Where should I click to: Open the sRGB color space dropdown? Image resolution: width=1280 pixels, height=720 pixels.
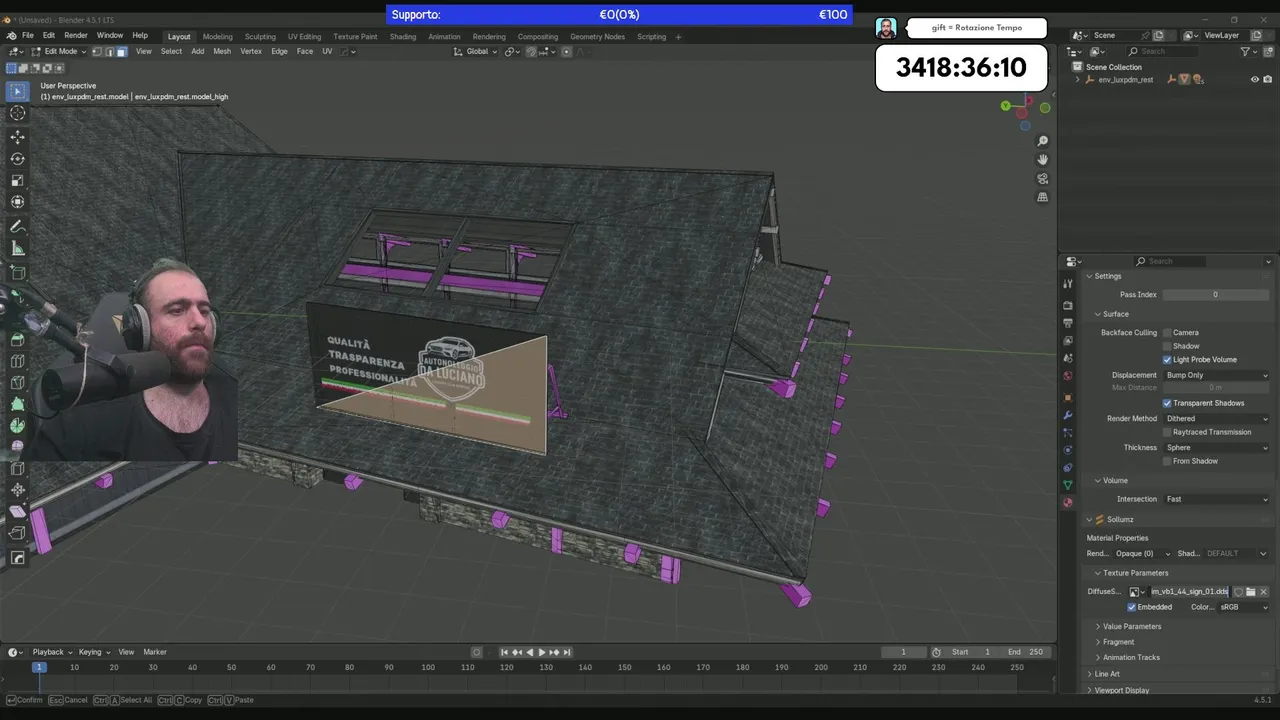tap(1243, 607)
